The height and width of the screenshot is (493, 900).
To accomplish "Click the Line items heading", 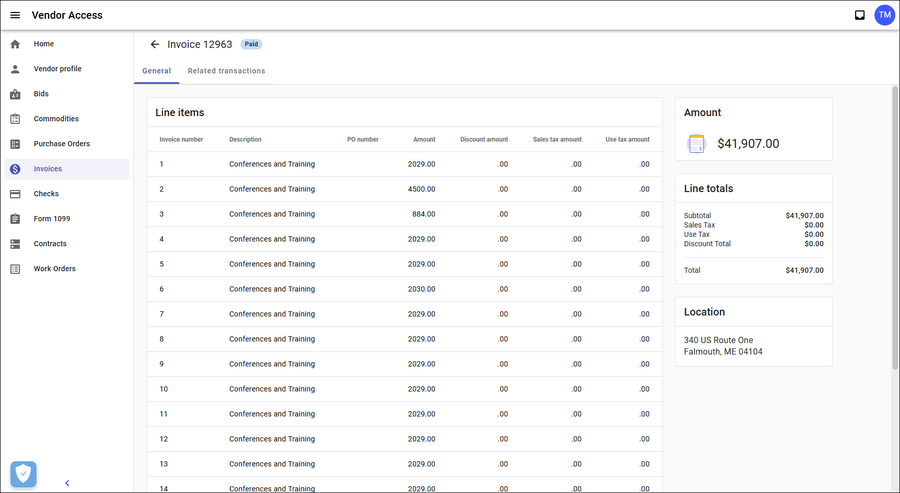I will pos(180,112).
